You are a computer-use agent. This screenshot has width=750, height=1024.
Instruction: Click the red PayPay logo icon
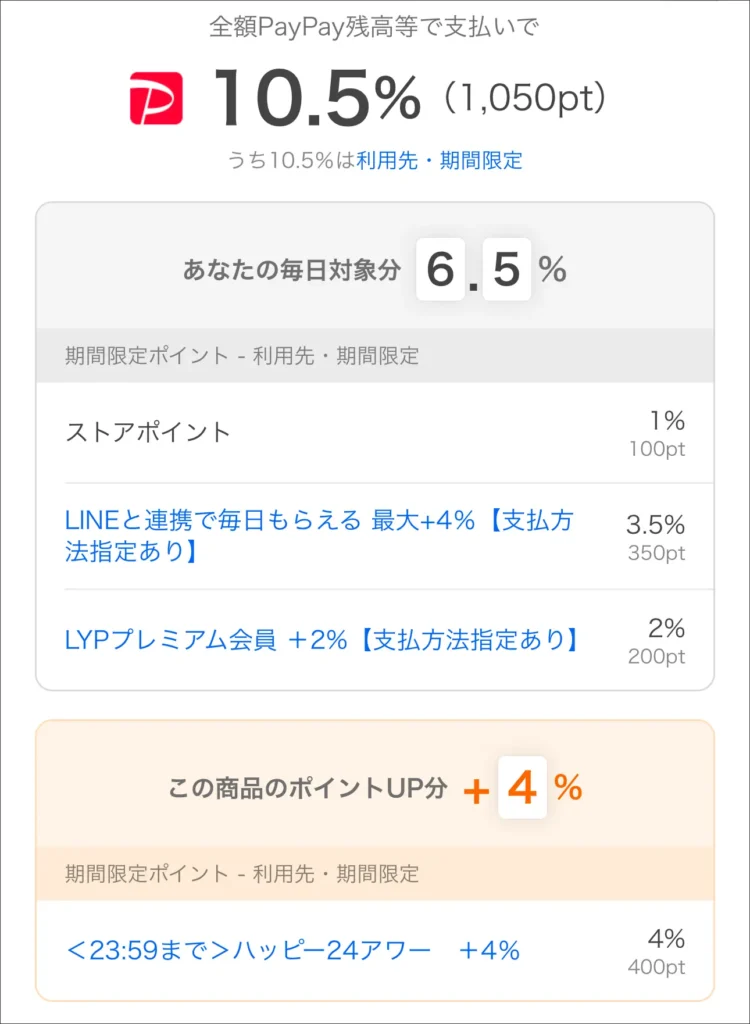point(156,98)
